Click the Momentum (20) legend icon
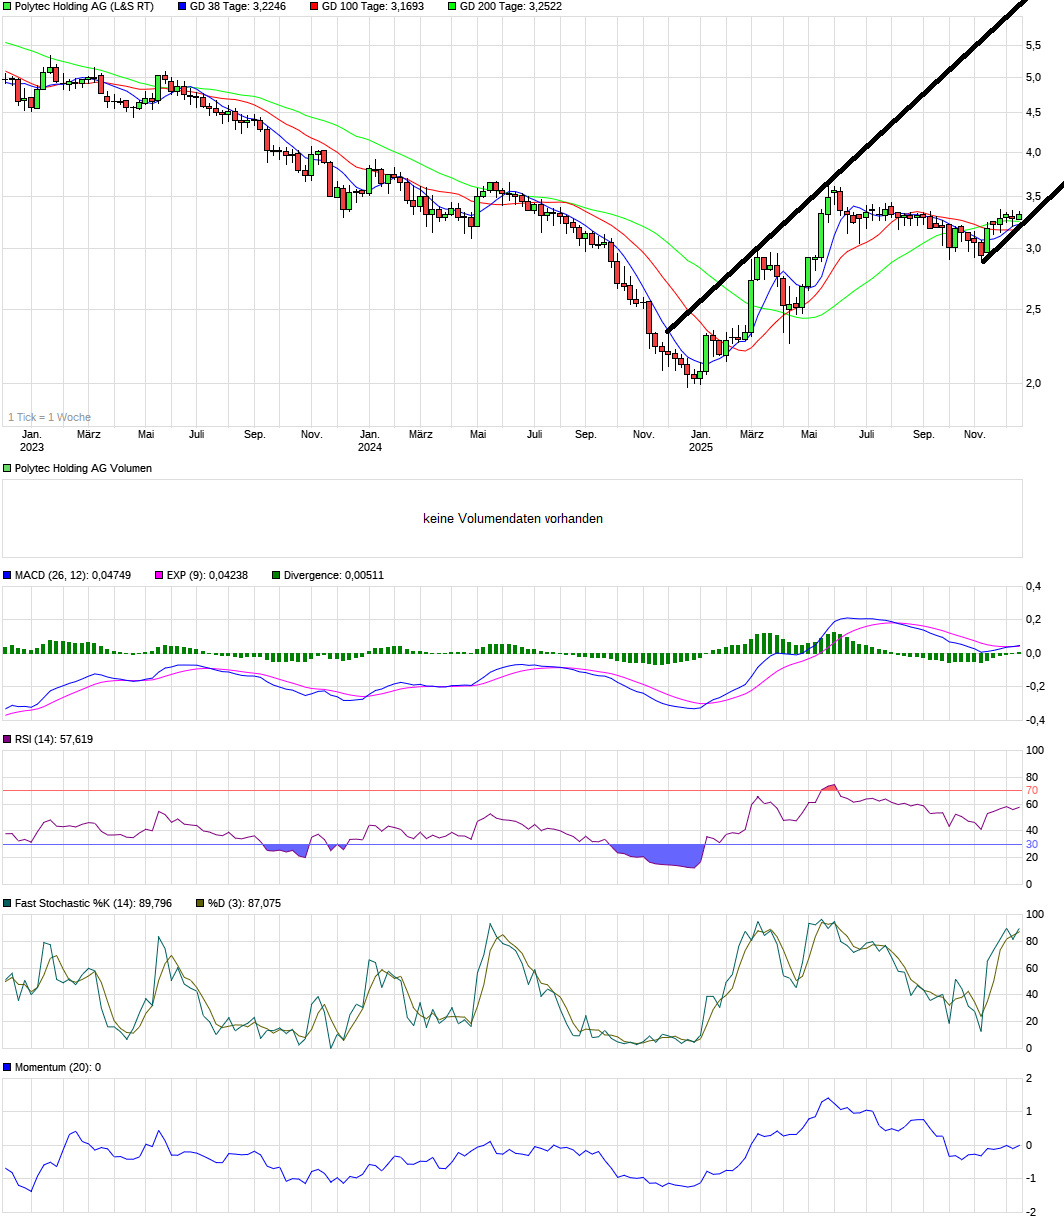1064x1223 pixels. click(x=7, y=1069)
